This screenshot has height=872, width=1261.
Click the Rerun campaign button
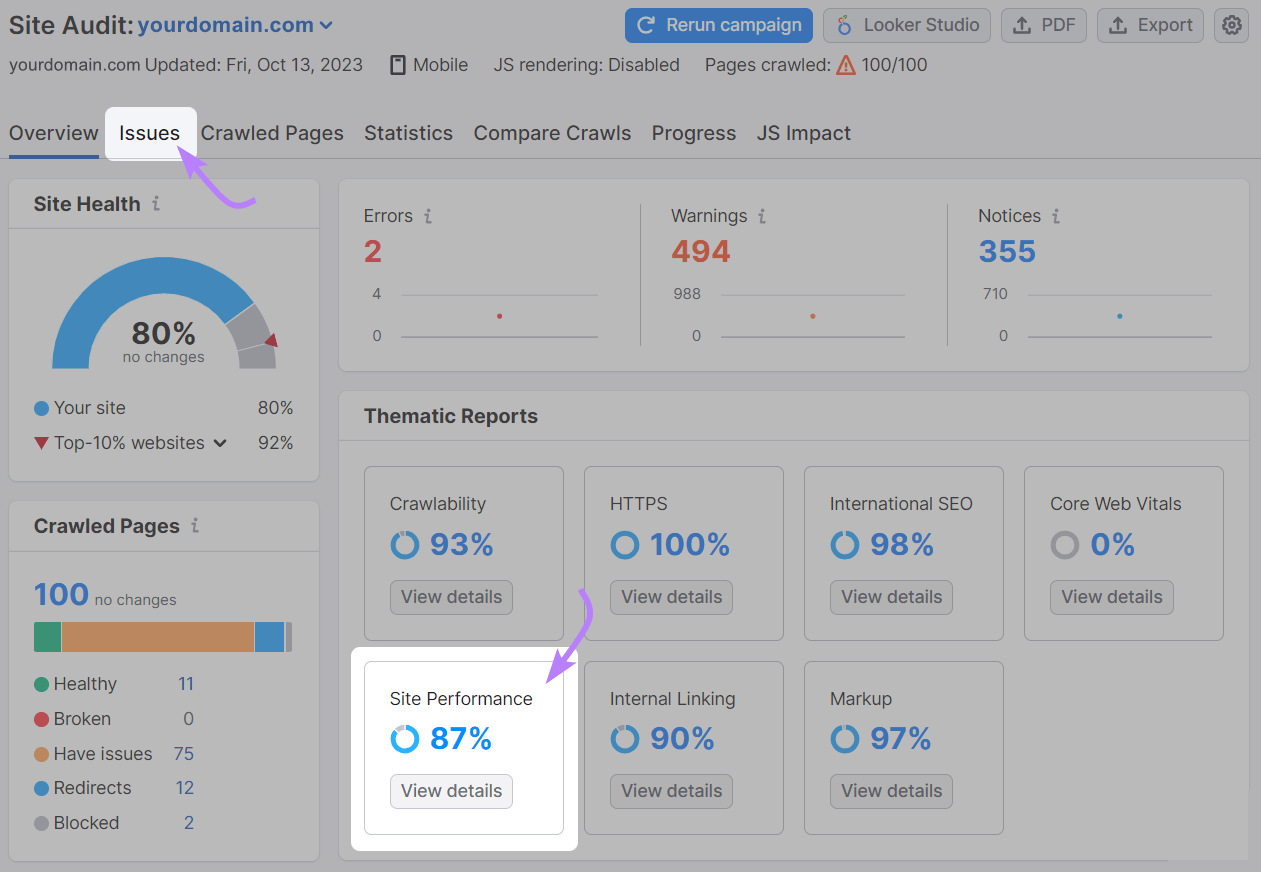click(x=718, y=25)
